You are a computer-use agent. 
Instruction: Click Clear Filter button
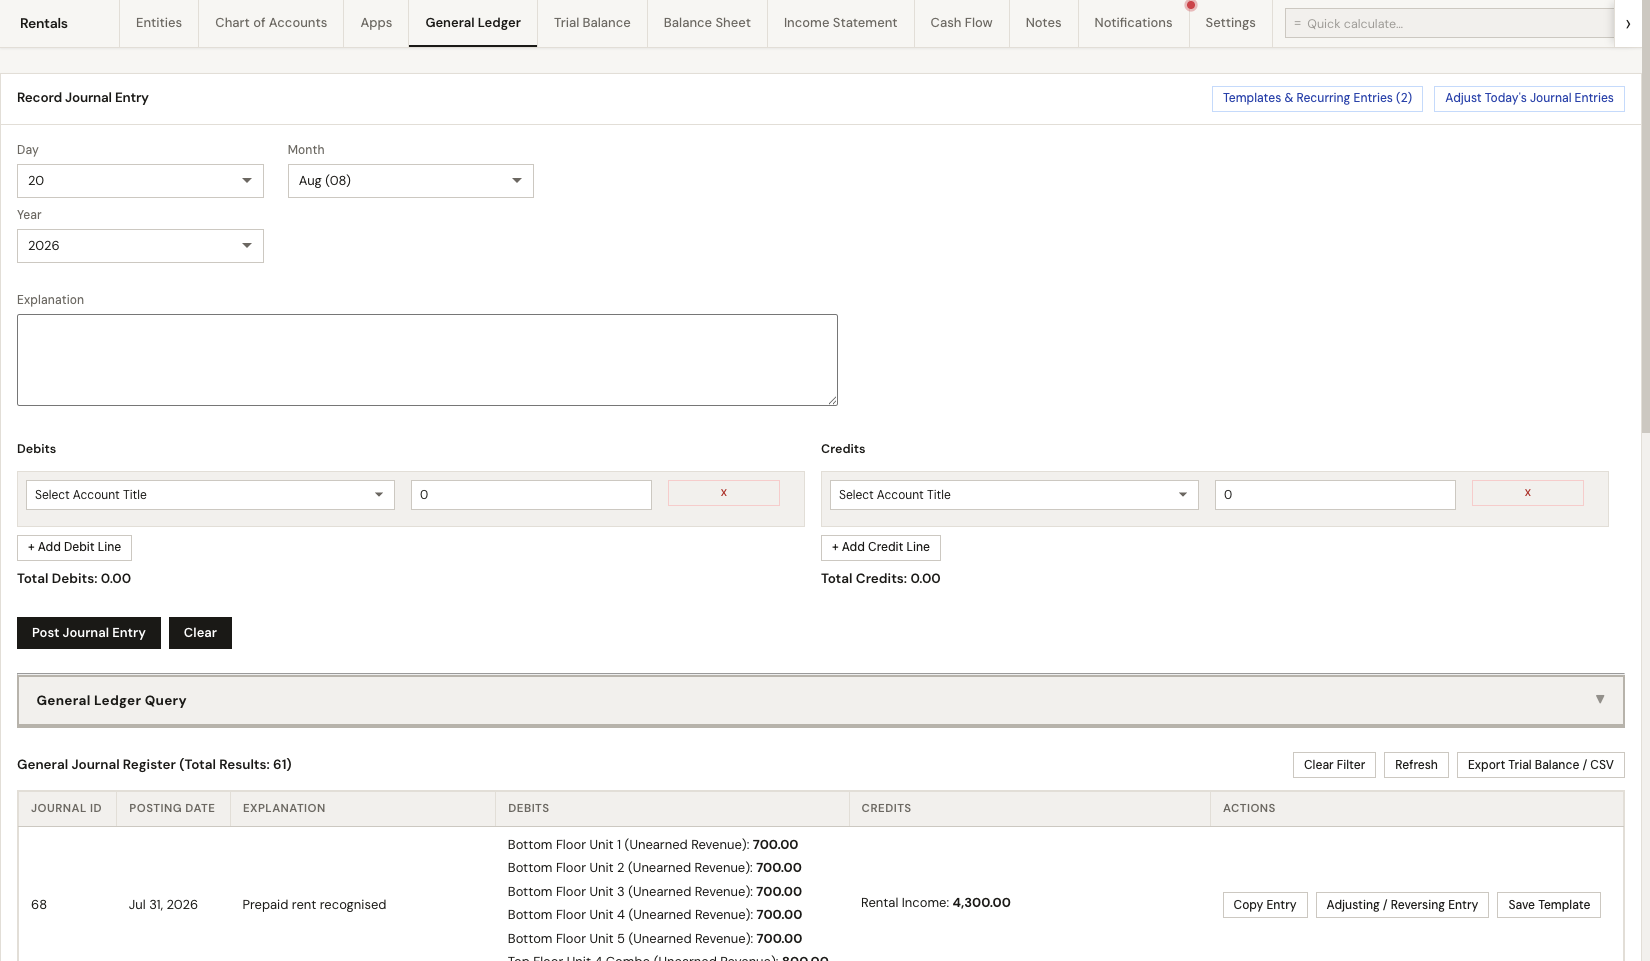pyautogui.click(x=1334, y=765)
